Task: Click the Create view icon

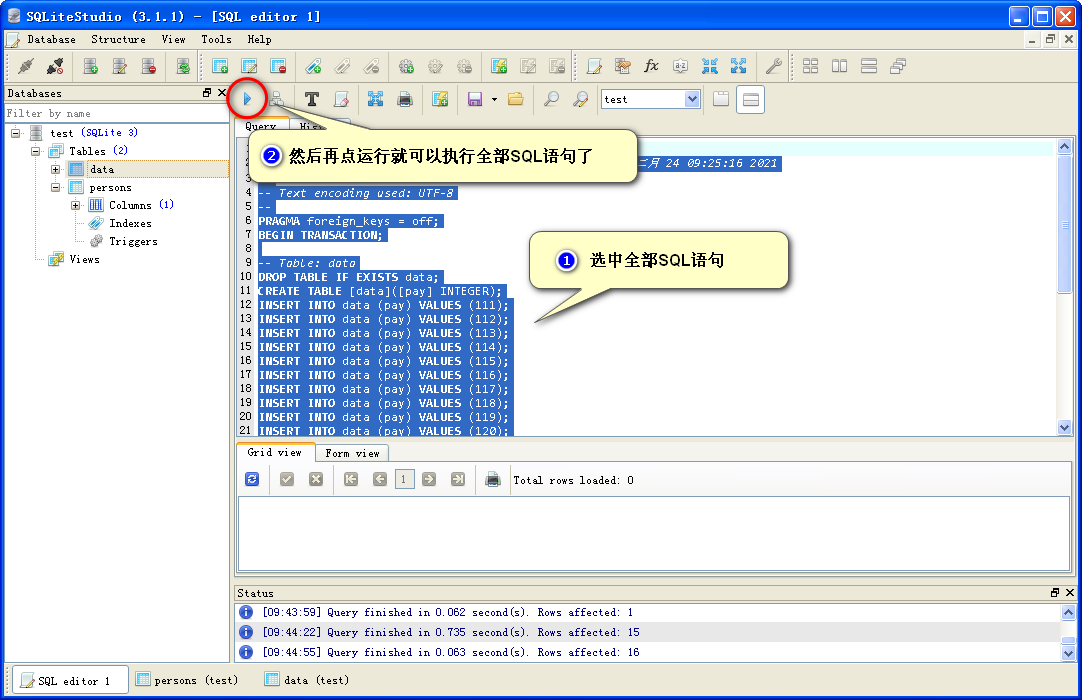Action: coord(499,66)
